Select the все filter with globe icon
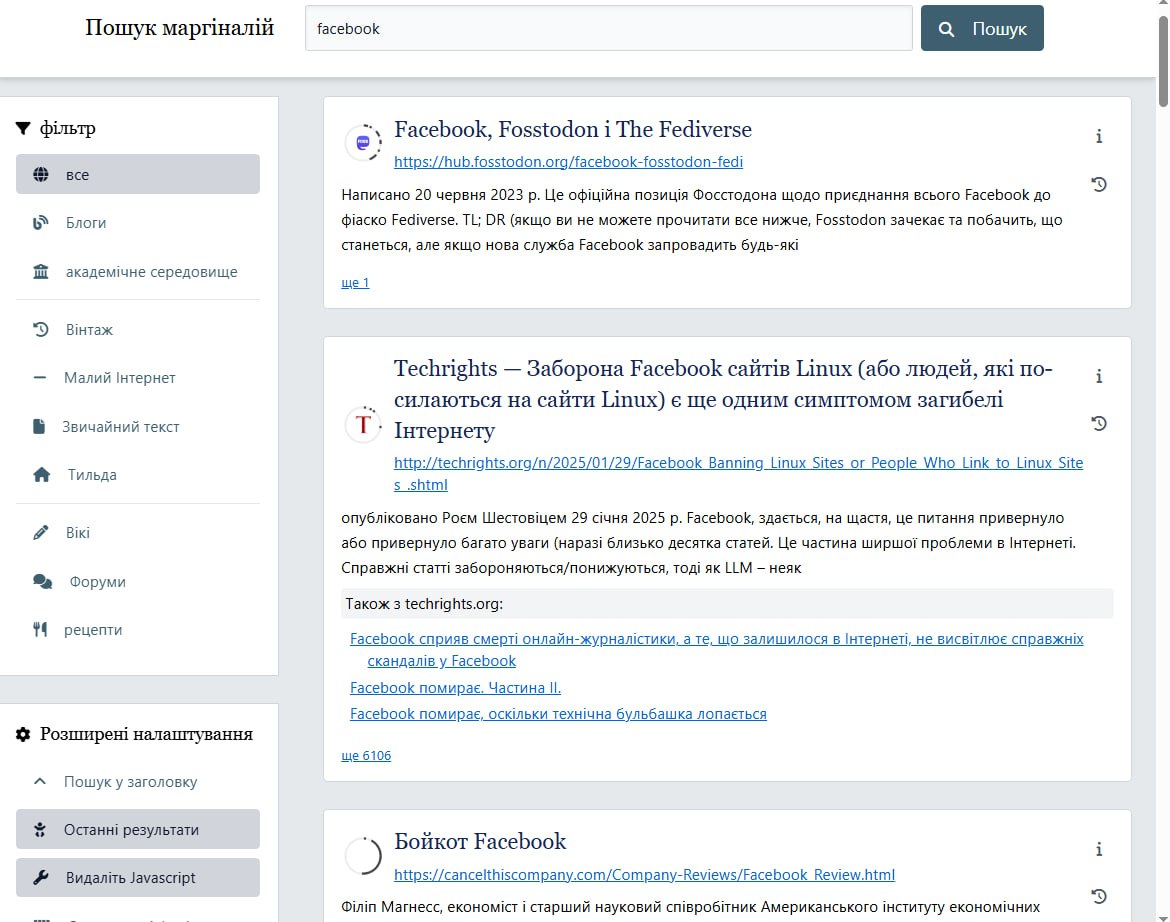The image size is (1170, 922). point(137,174)
